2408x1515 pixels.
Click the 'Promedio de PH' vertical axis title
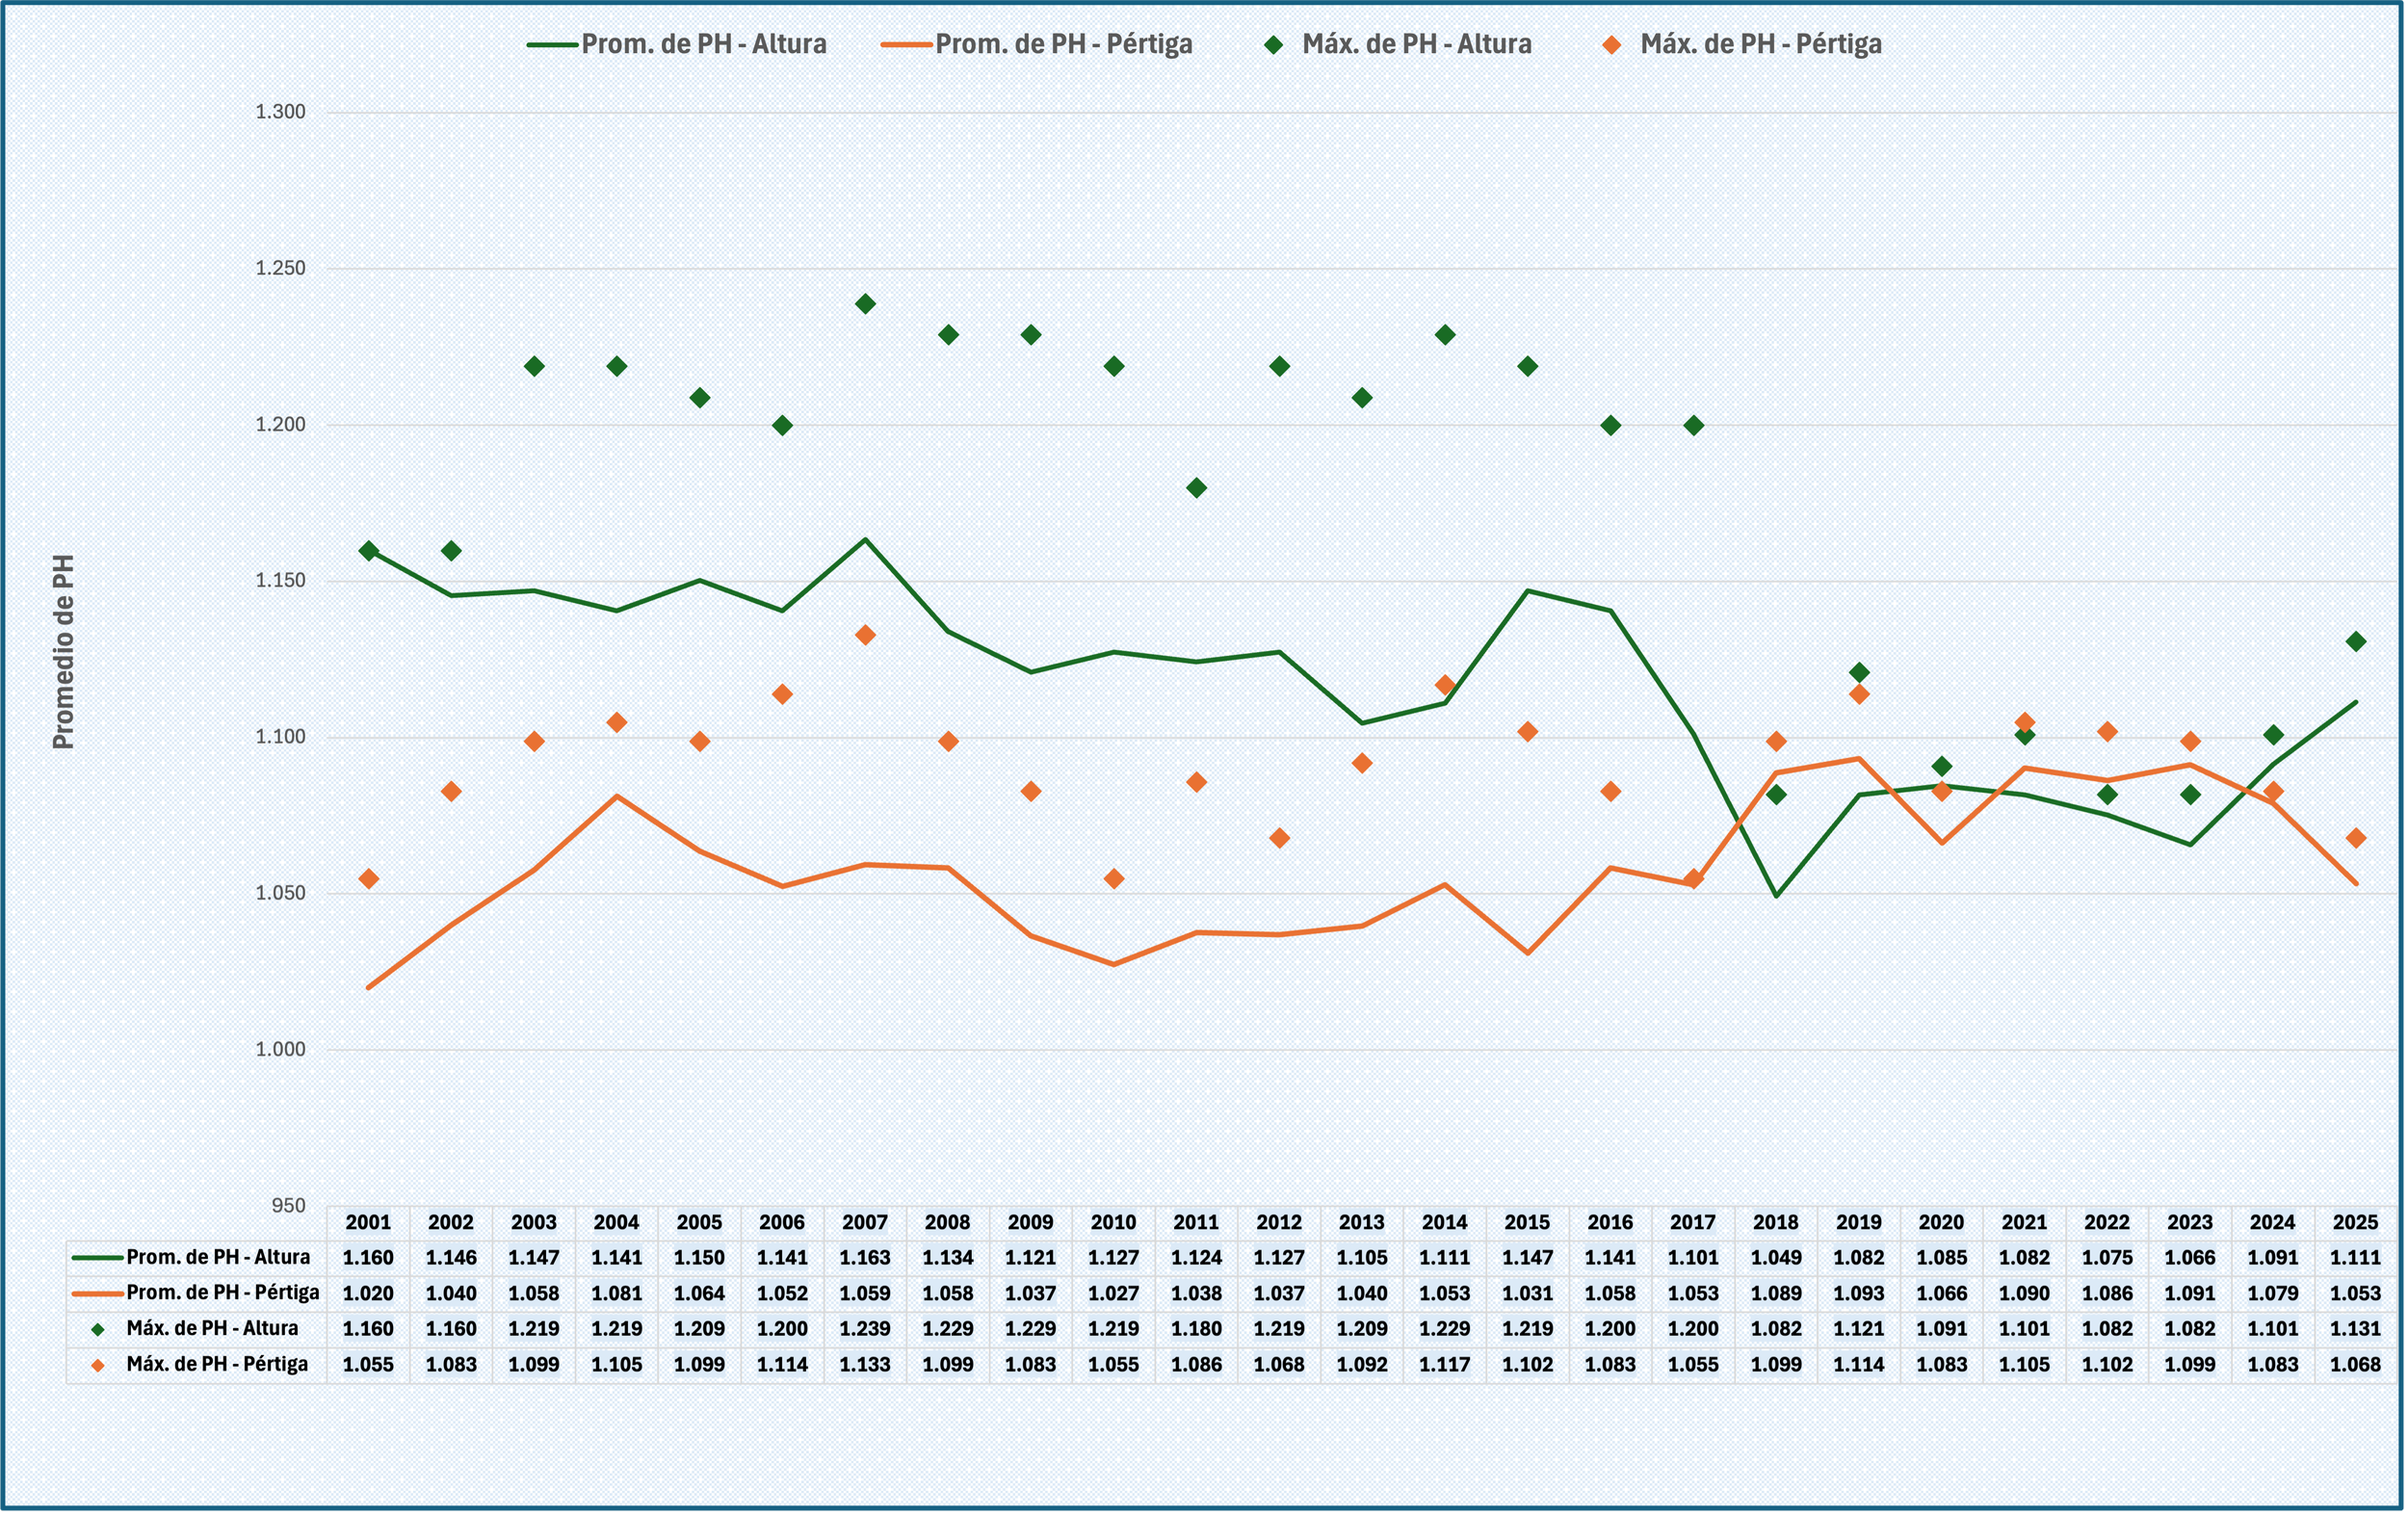(x=63, y=652)
